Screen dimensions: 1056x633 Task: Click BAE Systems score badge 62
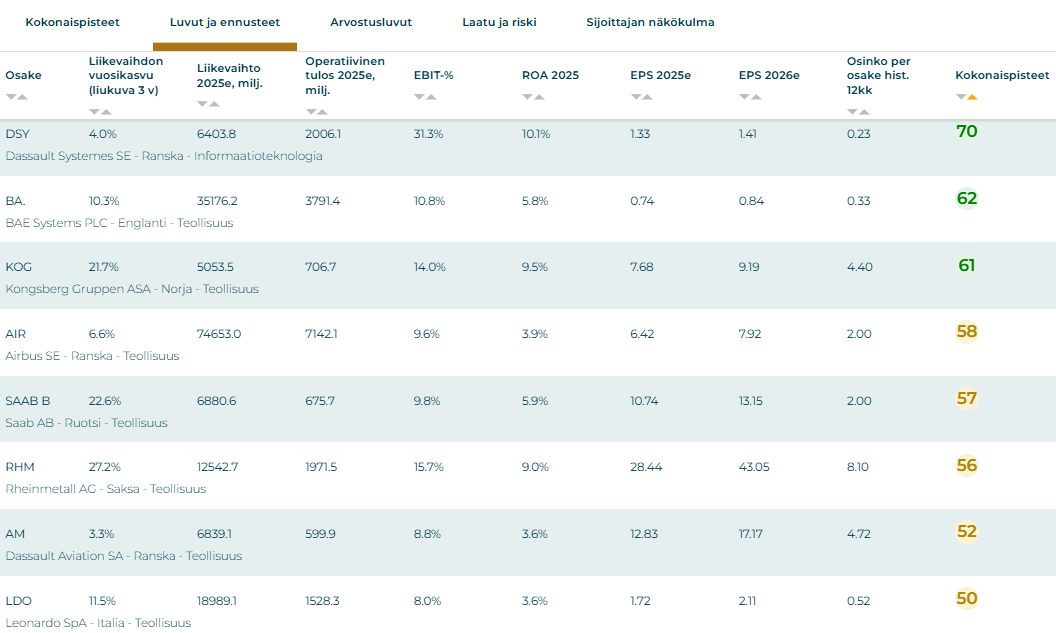pyautogui.click(x=966, y=199)
